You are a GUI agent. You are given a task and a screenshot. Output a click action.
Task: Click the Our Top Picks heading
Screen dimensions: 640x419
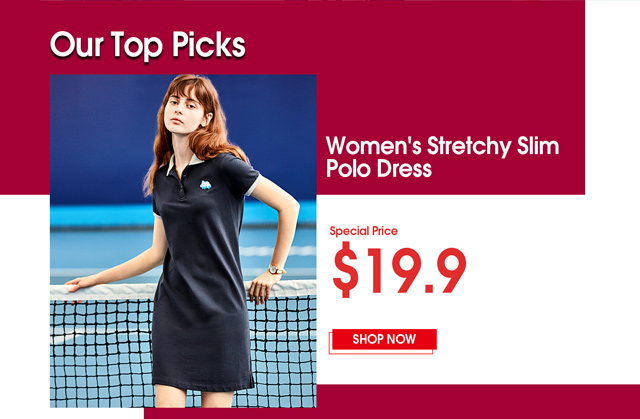click(x=147, y=45)
